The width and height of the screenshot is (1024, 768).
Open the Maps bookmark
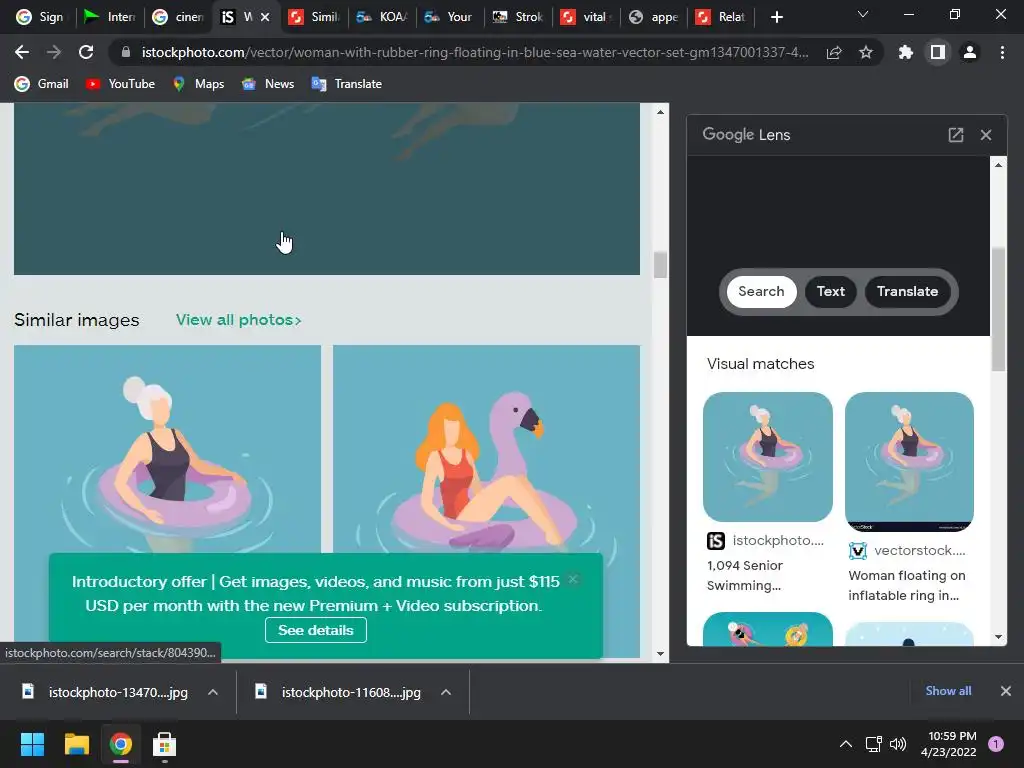click(199, 84)
